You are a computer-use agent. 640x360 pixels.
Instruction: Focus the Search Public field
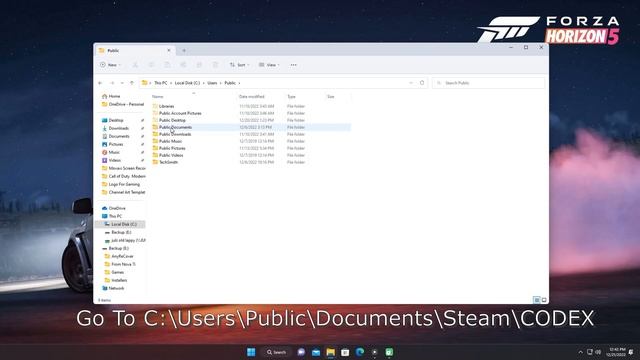click(x=488, y=83)
